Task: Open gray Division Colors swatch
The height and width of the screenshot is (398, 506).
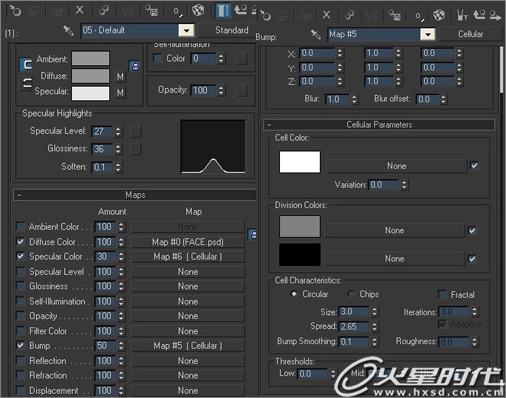Action: tap(300, 226)
